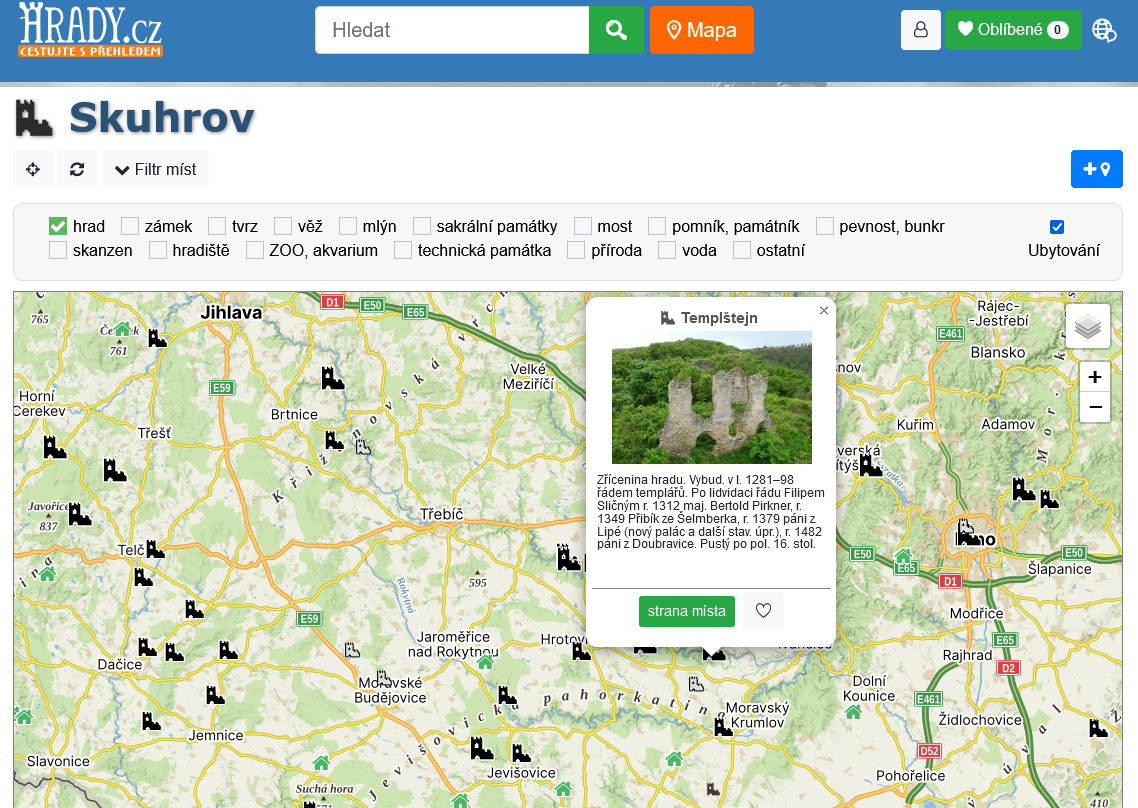The width and height of the screenshot is (1138, 808).
Task: Enable the sakrální památky checkbox
Action: (x=422, y=227)
